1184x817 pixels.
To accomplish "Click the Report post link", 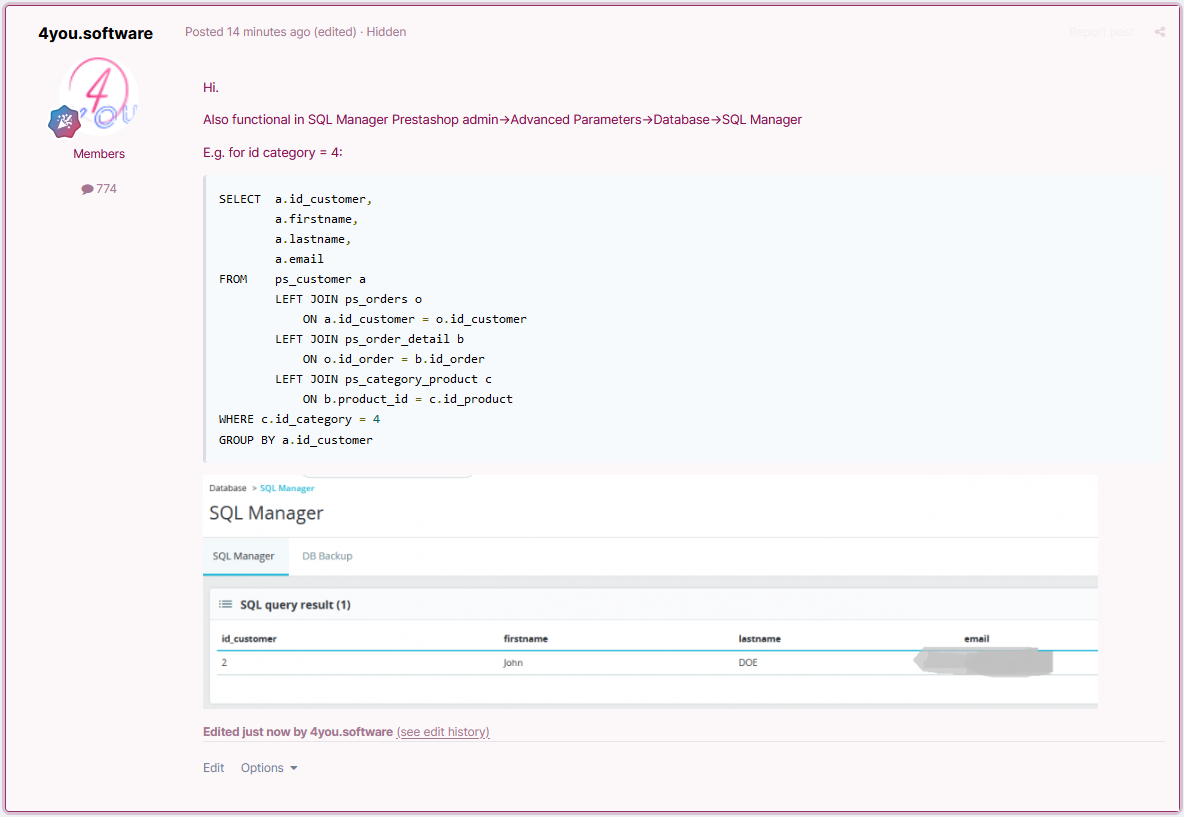I will pos(1102,32).
